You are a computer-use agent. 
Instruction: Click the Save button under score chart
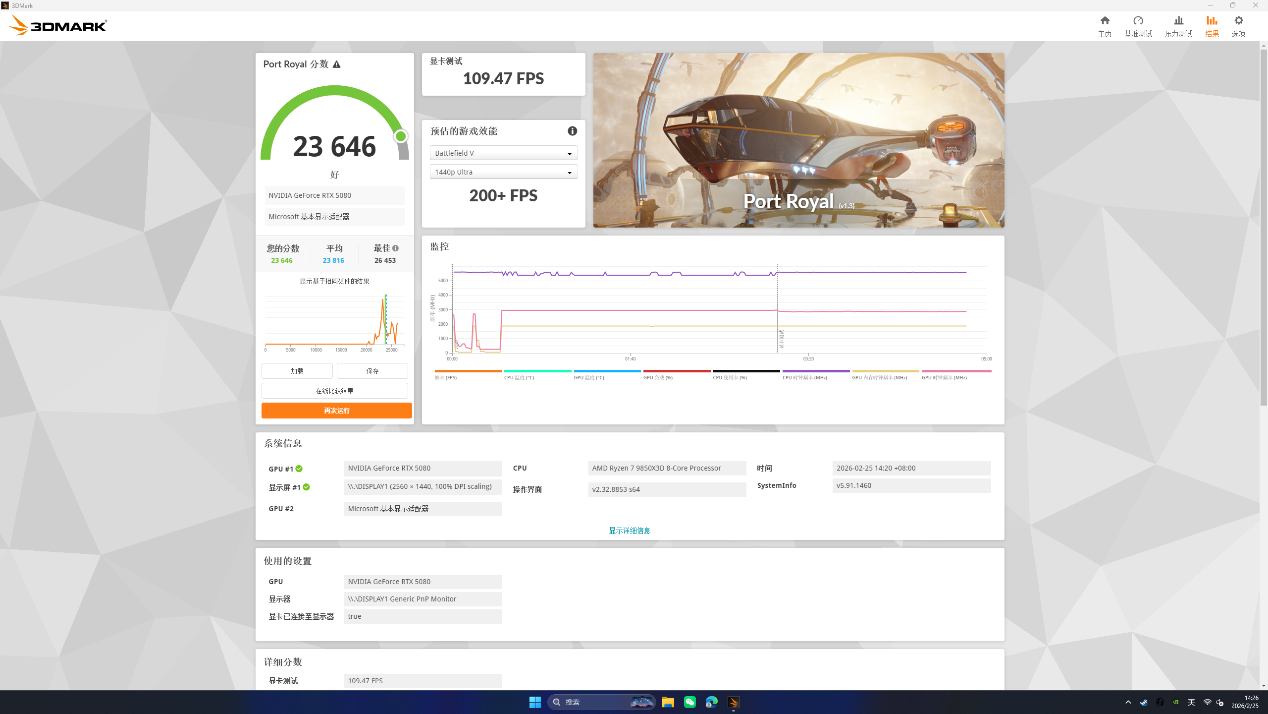tap(372, 371)
